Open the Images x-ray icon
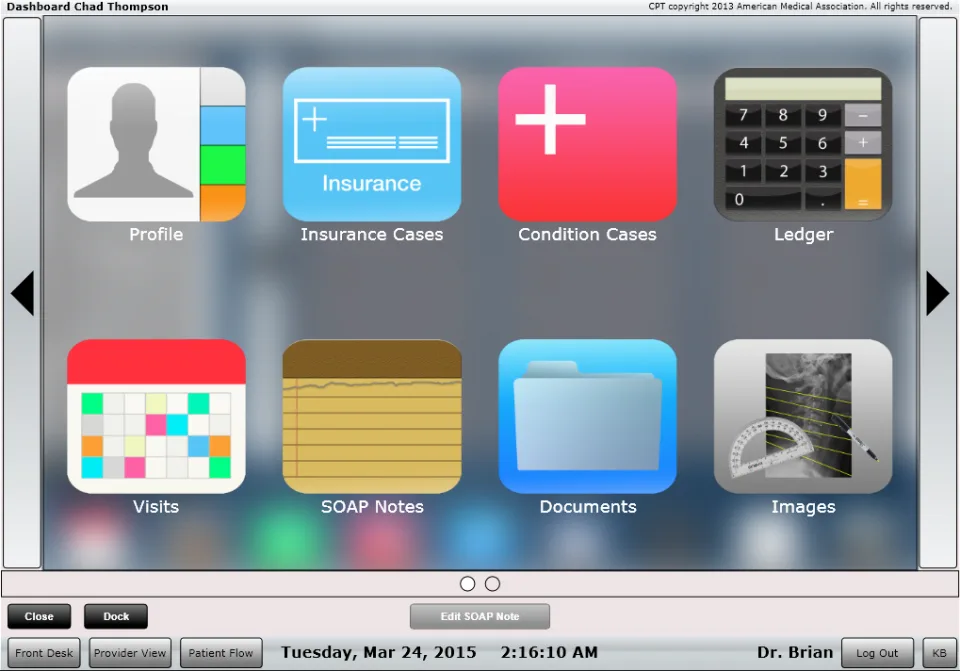The image size is (960, 671). pyautogui.click(x=803, y=416)
